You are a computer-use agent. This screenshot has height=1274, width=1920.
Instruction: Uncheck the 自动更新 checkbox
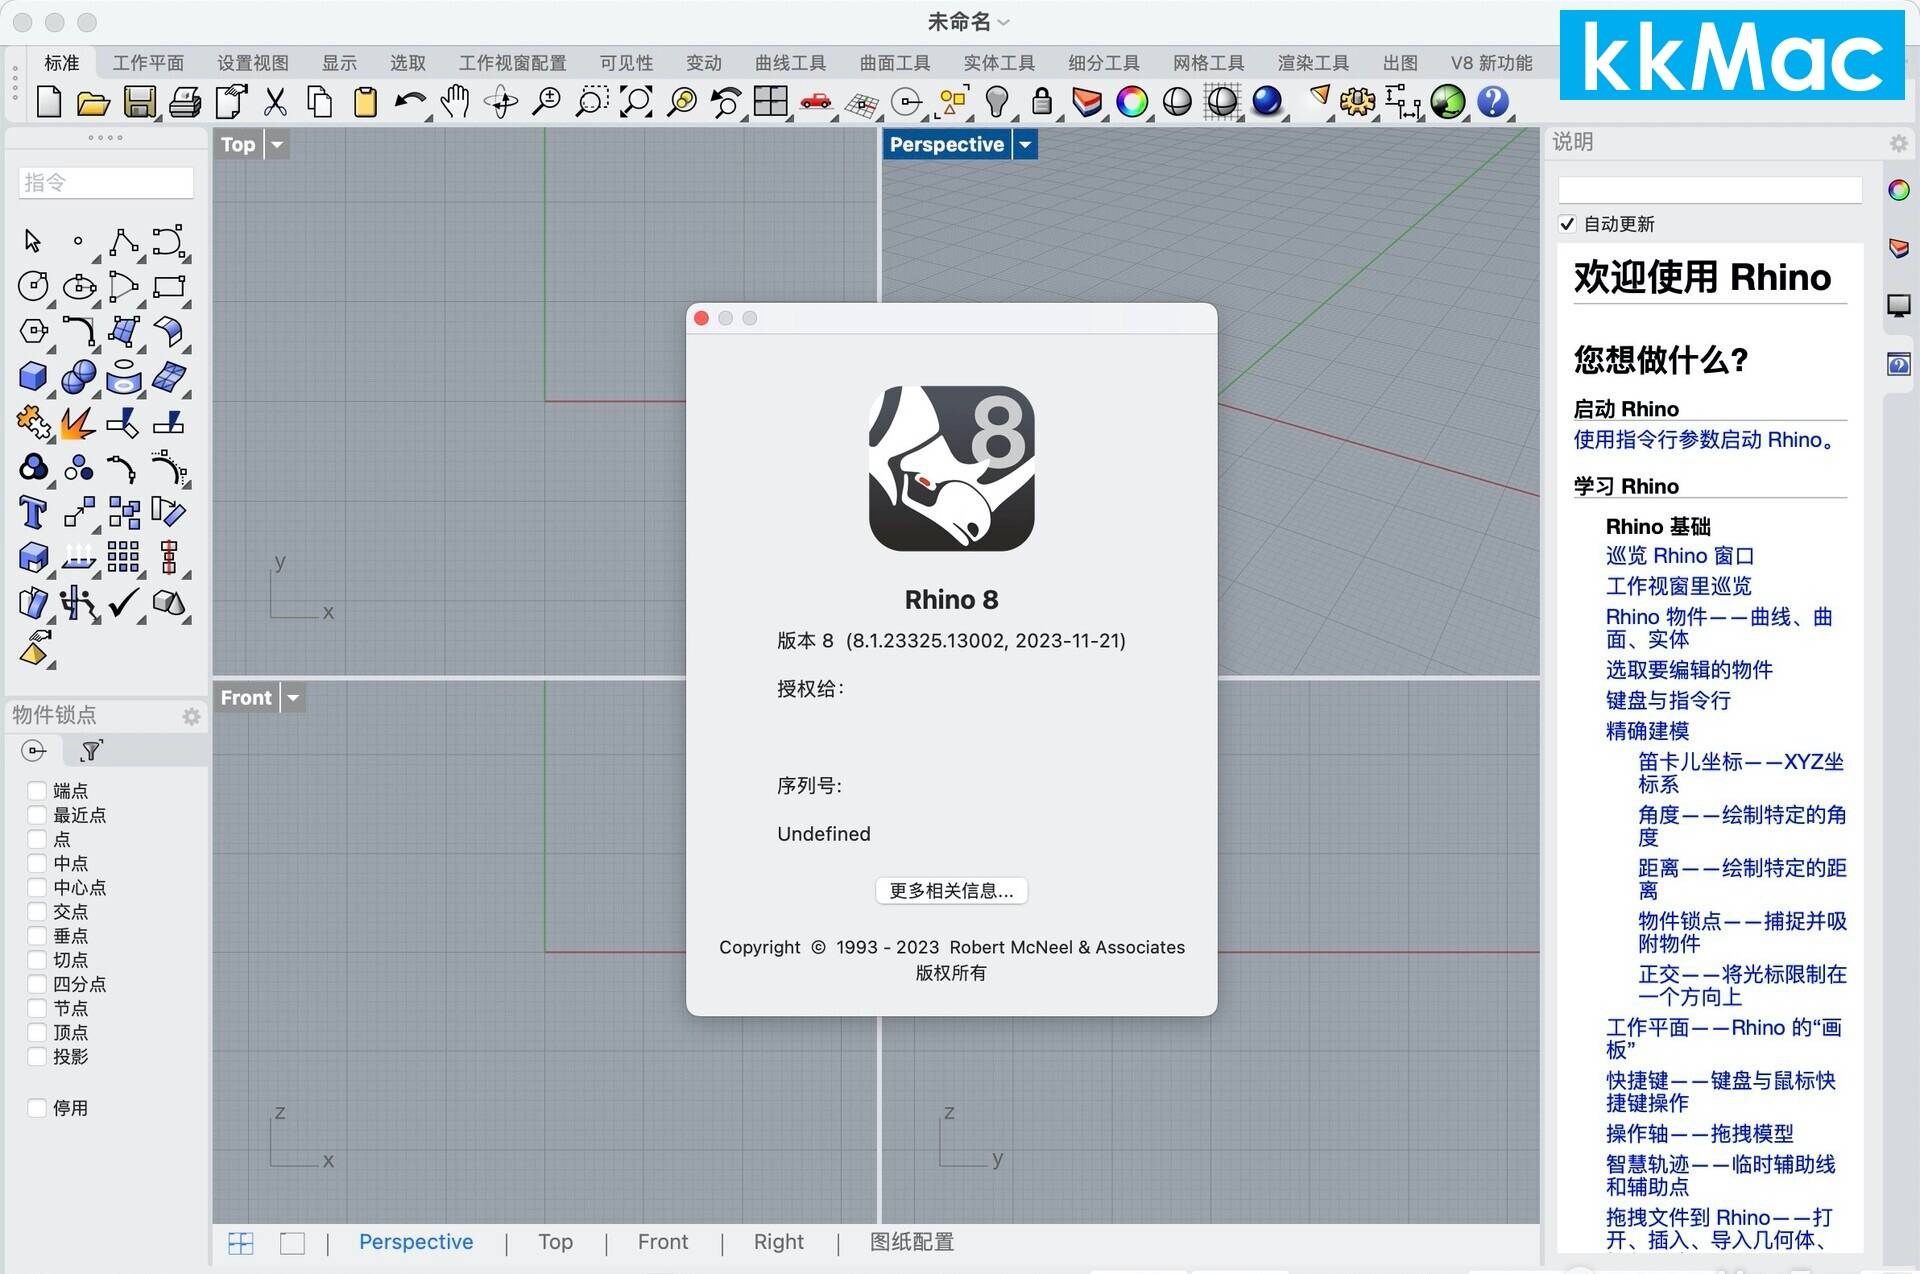[1568, 224]
